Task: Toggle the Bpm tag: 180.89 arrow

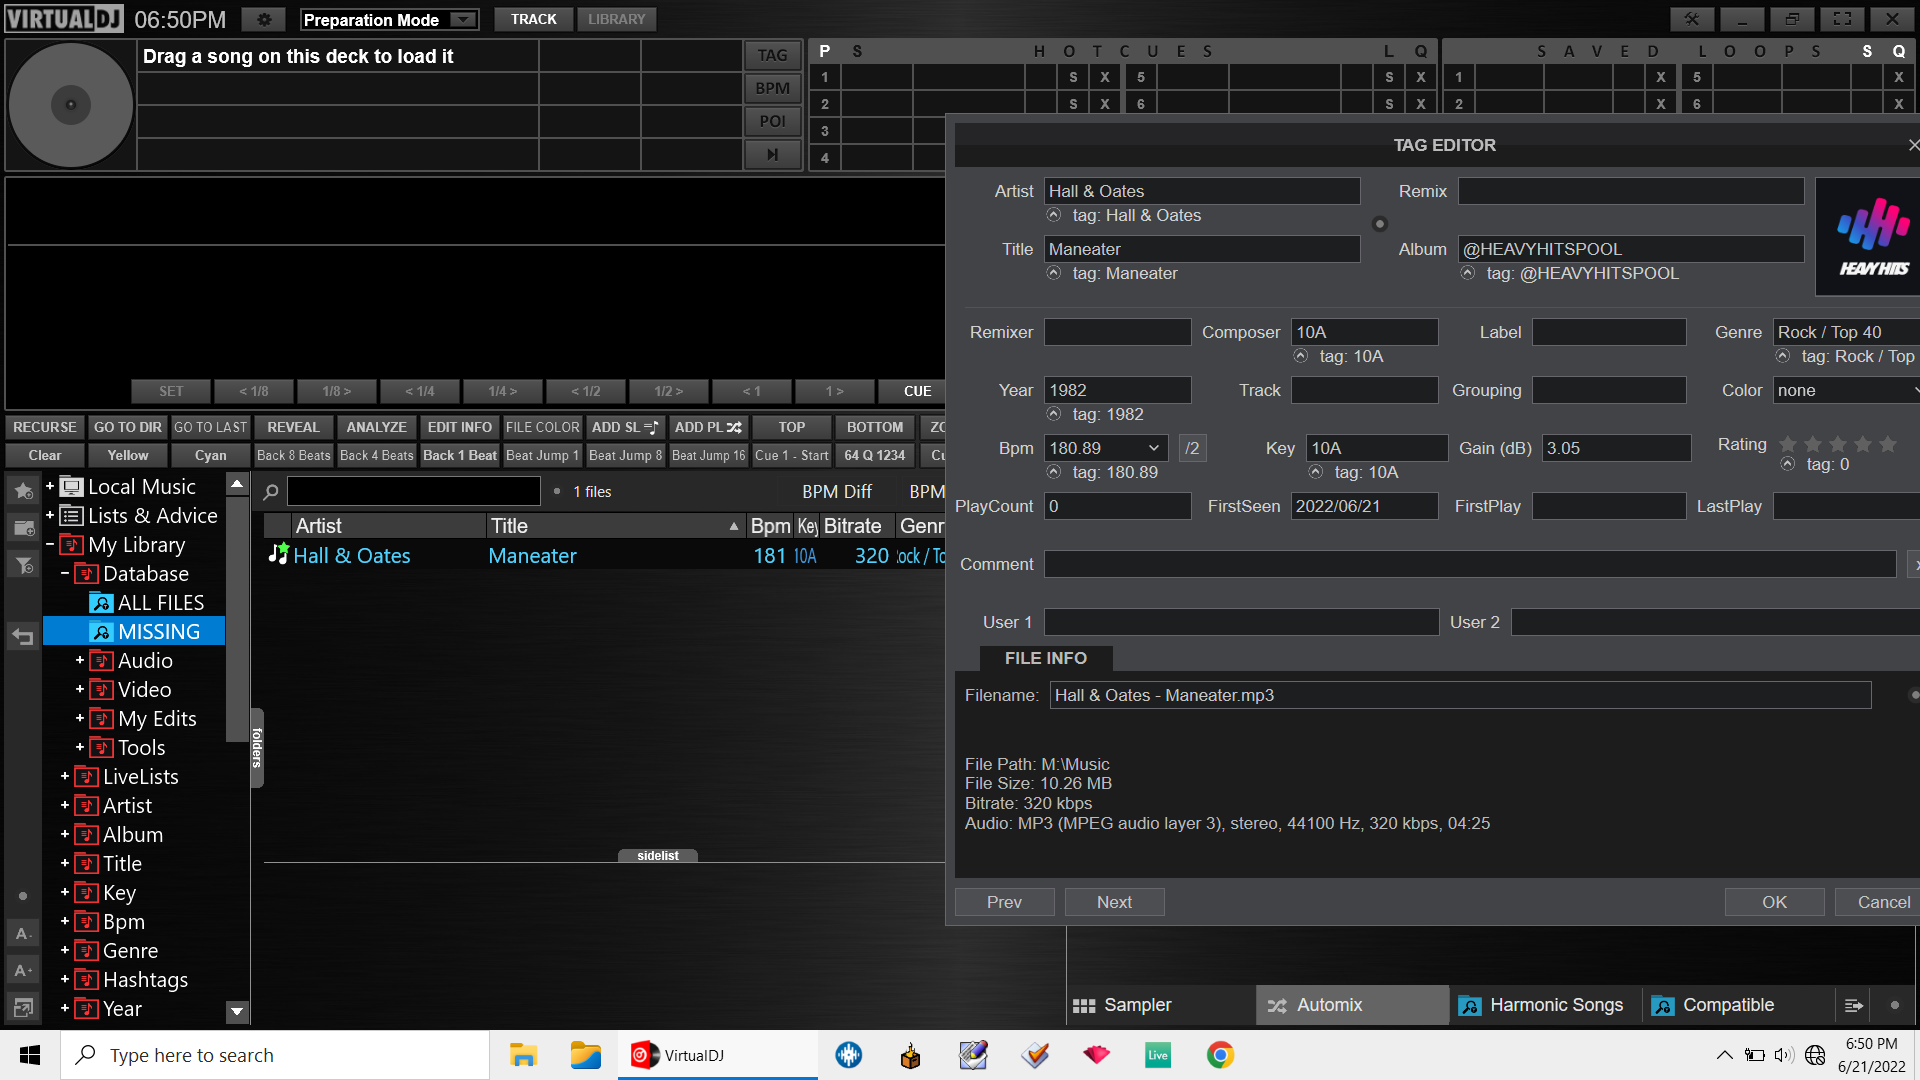Action: (x=1053, y=472)
